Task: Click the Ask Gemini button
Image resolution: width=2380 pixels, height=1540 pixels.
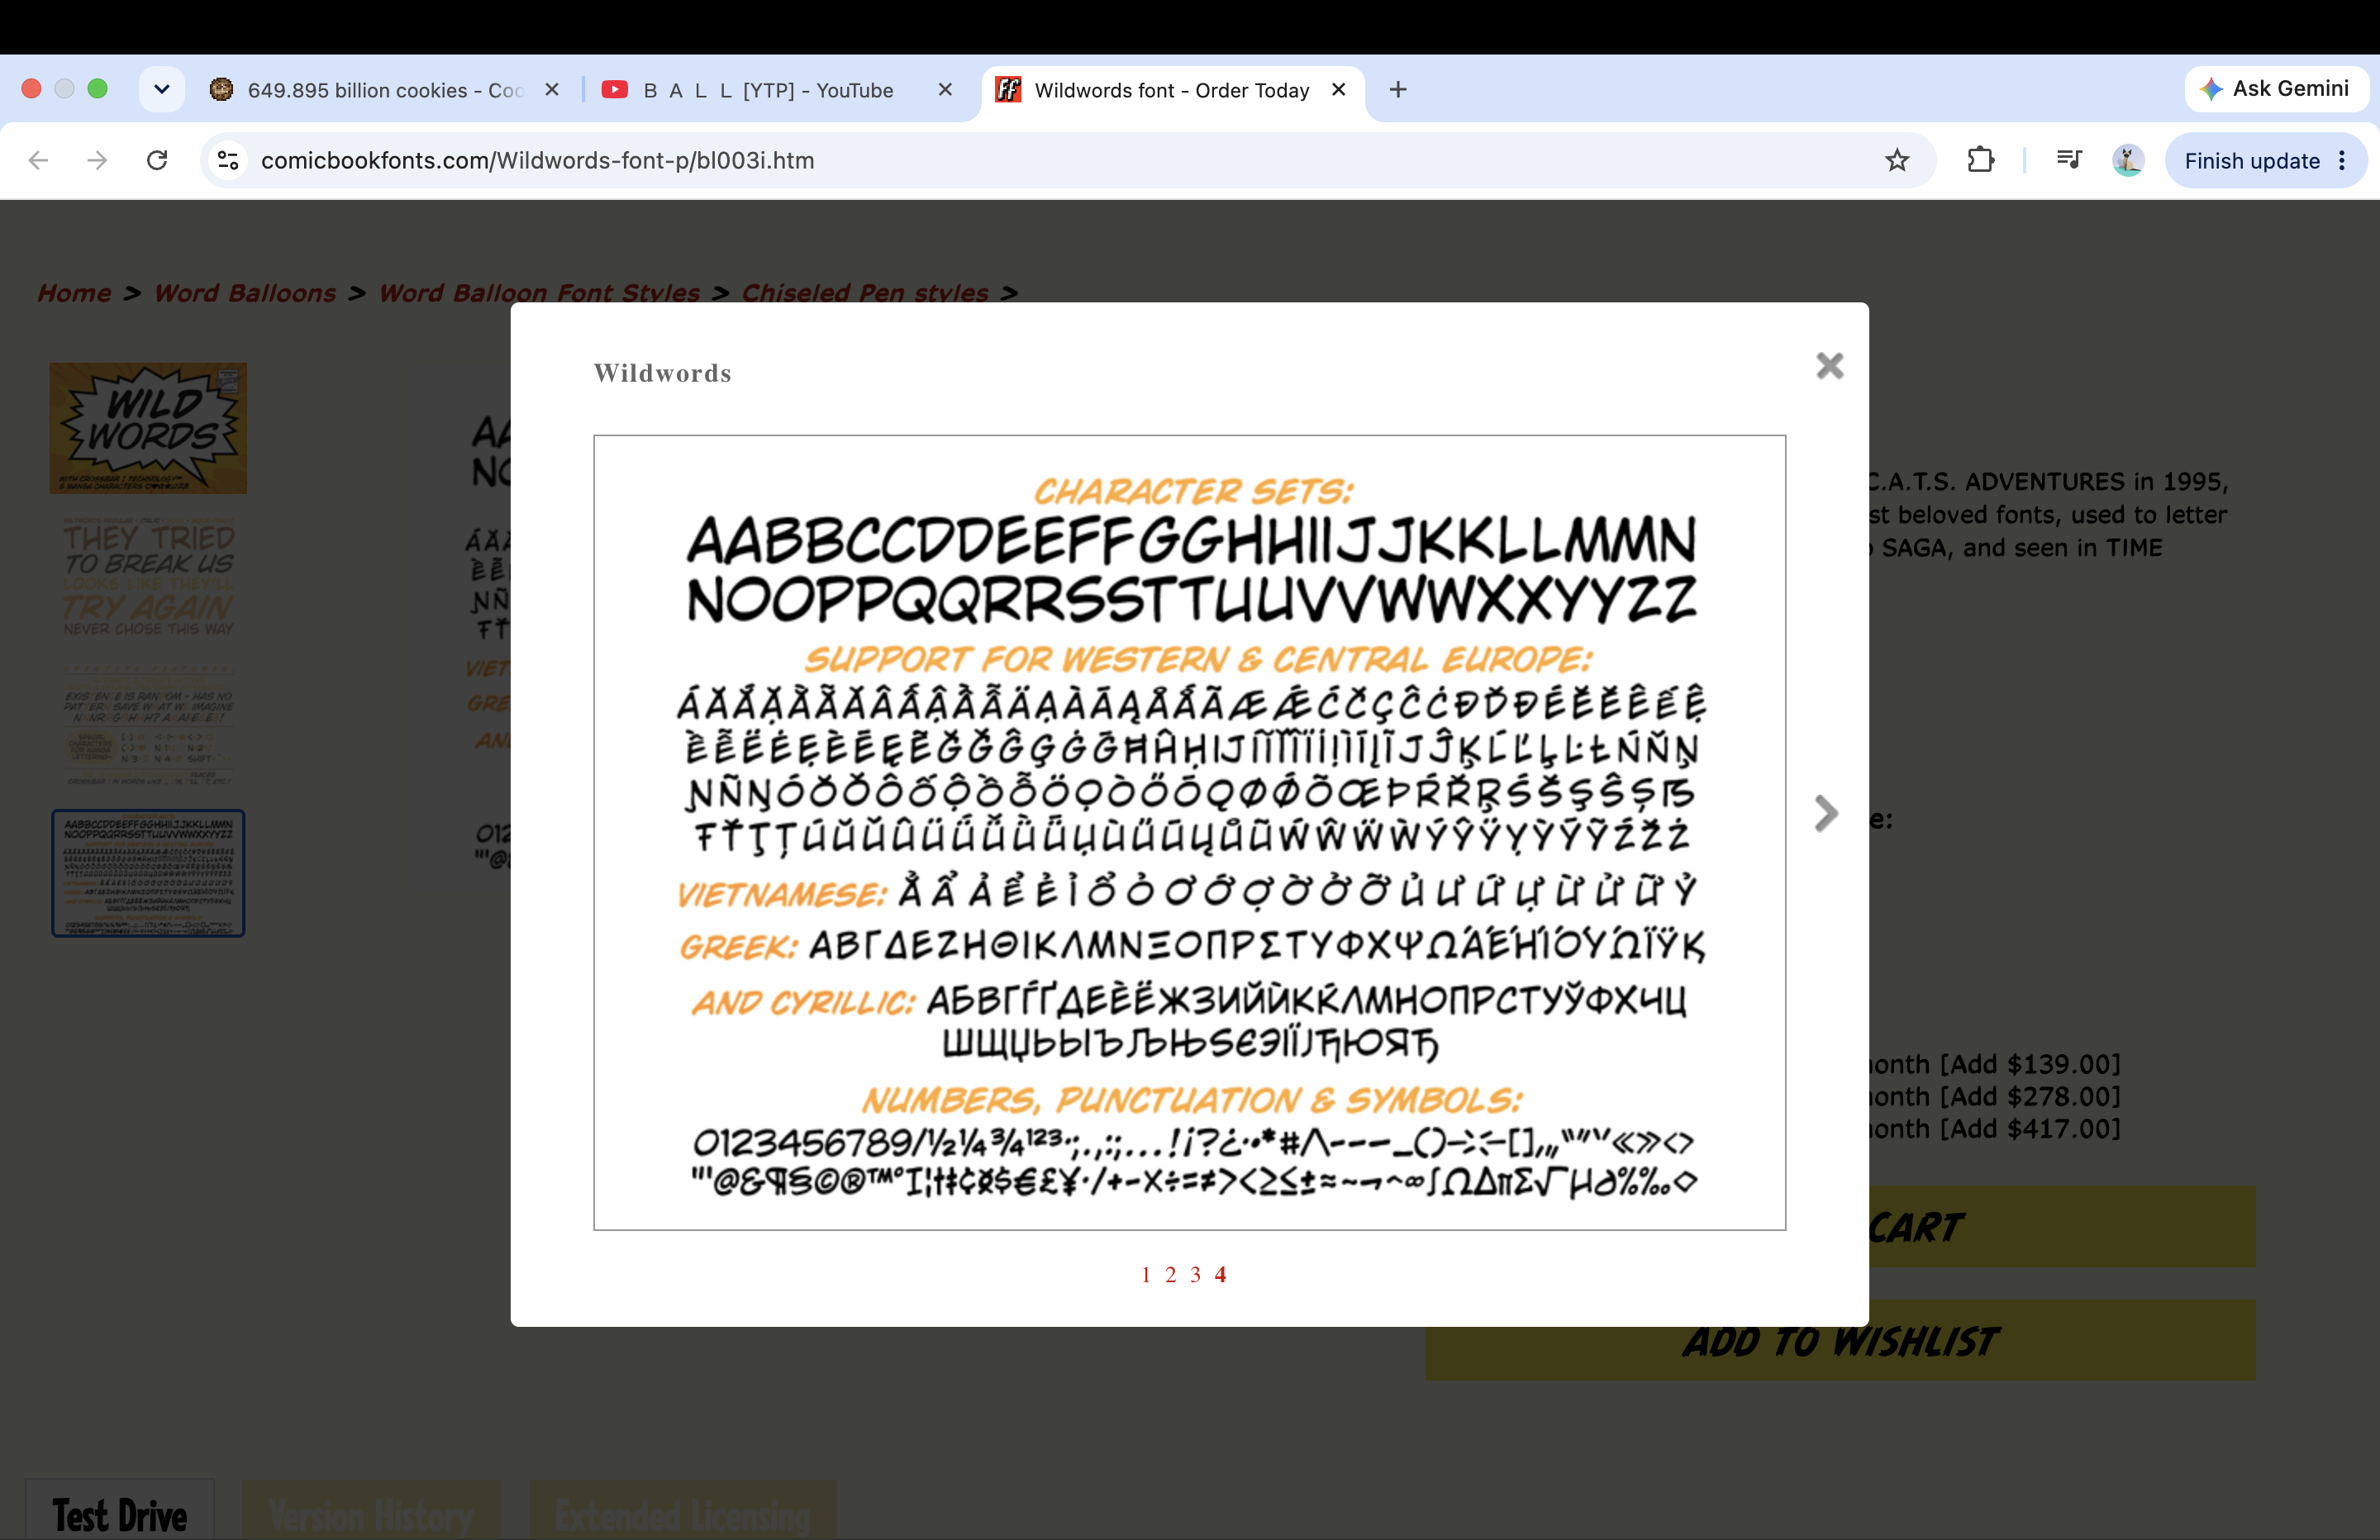Action: pos(2275,89)
